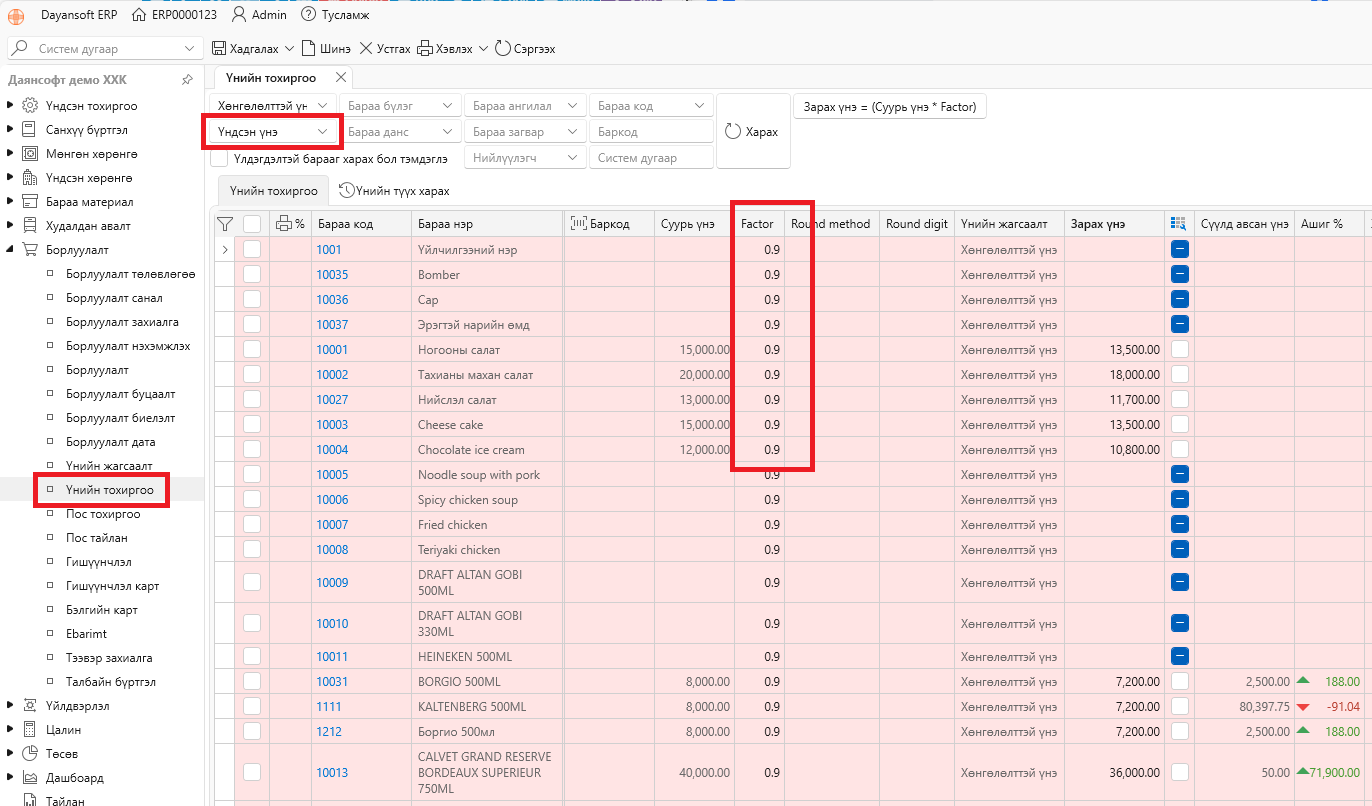Open Тусламж help icon
The height and width of the screenshot is (806, 1372).
(308, 15)
